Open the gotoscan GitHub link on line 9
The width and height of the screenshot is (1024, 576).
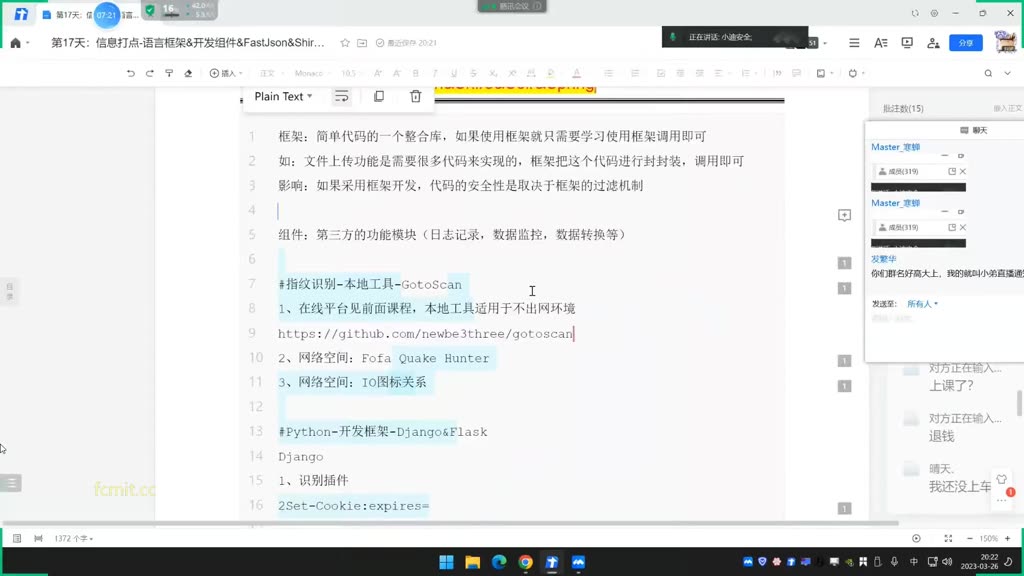tap(426, 334)
